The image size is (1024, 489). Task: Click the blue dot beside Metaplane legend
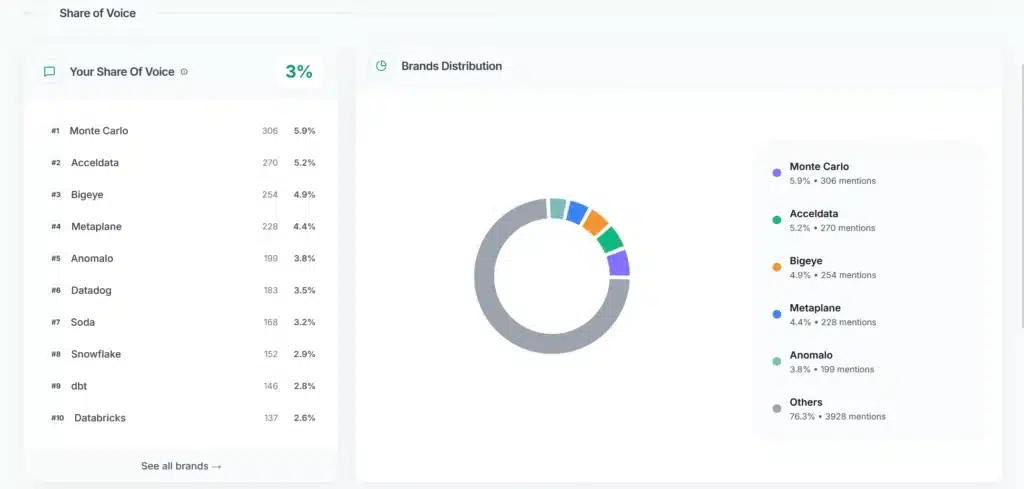(776, 314)
